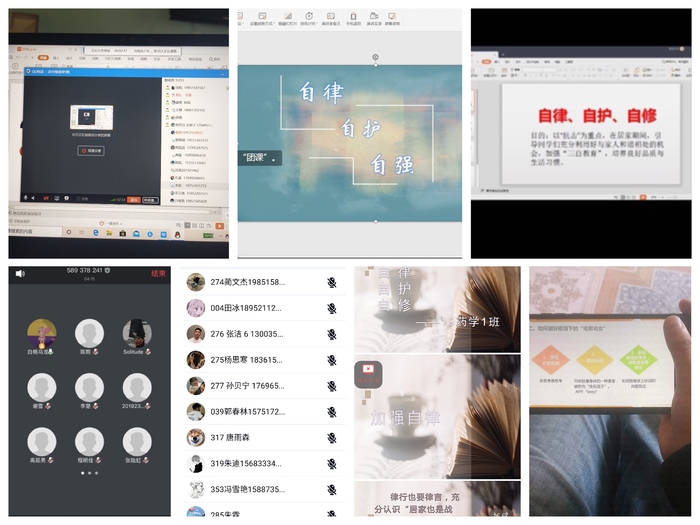Click the red stop sharing floating icon
The height and width of the screenshot is (525, 700).
coord(368,374)
